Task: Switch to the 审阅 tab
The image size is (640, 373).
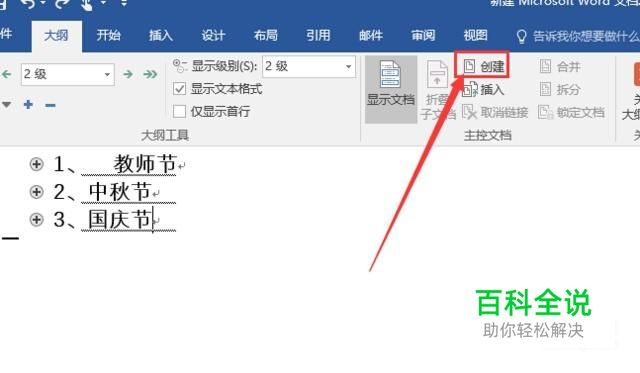Action: [423, 36]
